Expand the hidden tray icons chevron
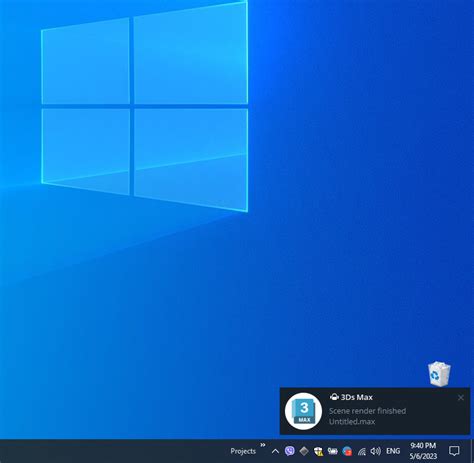The image size is (474, 463). (275, 451)
